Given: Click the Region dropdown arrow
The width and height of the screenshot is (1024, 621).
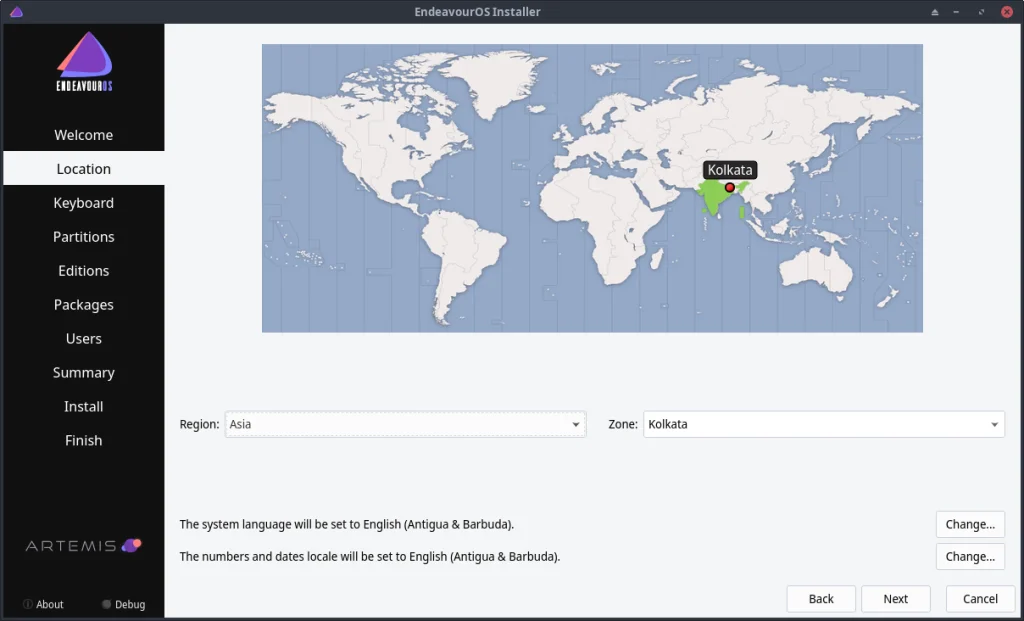Looking at the screenshot, I should click(x=575, y=424).
